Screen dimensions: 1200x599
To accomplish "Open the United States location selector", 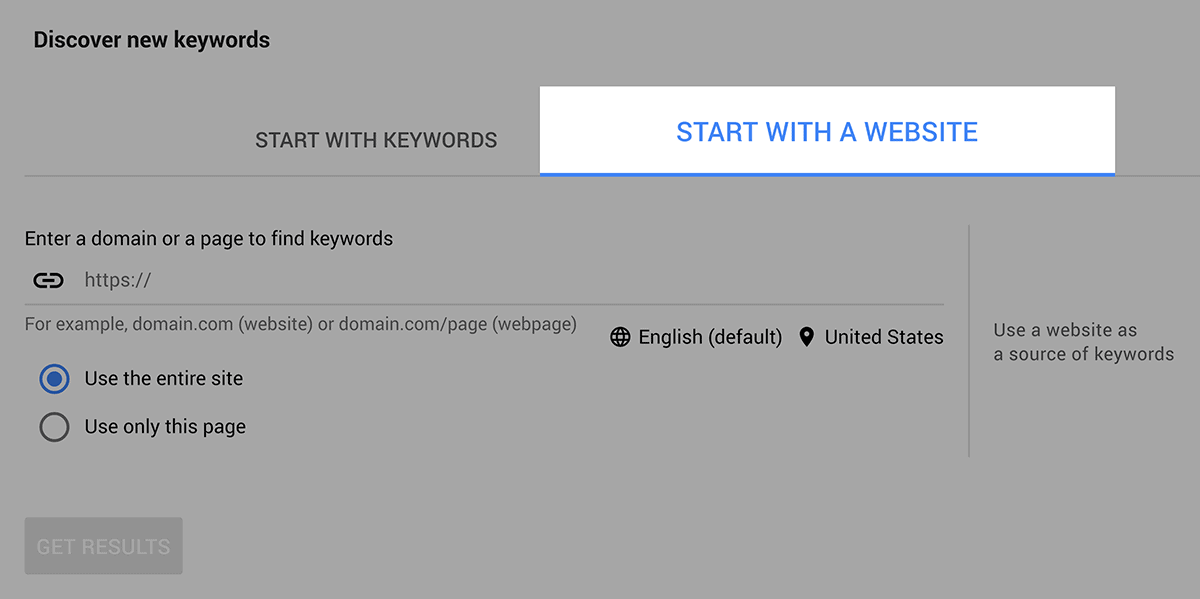I will click(871, 337).
